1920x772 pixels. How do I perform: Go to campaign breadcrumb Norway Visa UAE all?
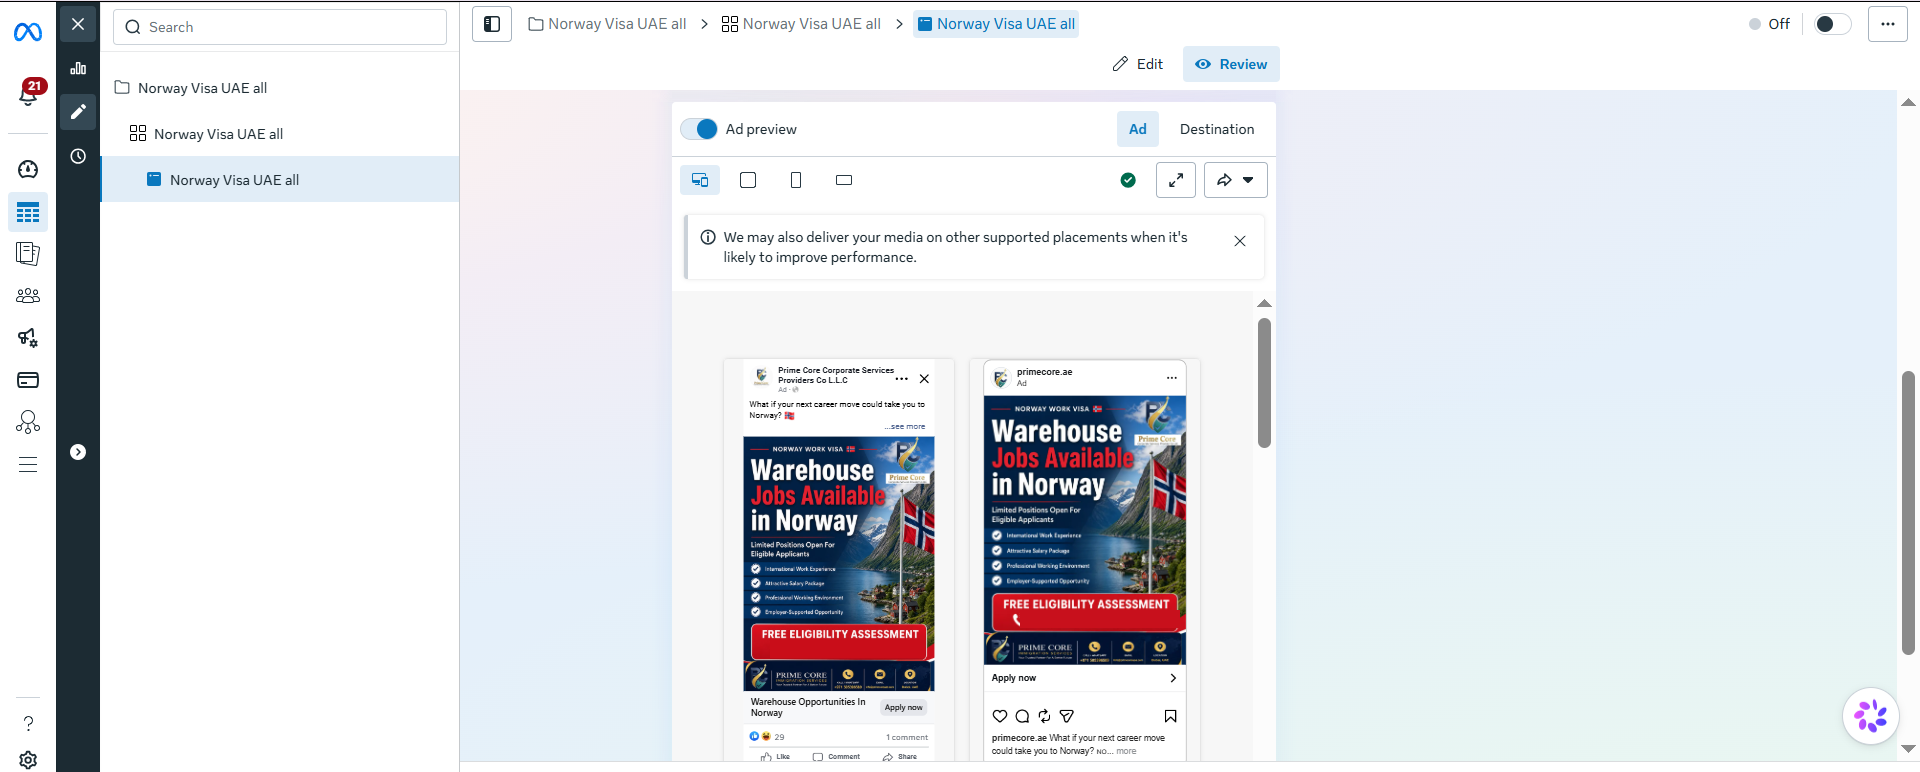[x=607, y=24]
